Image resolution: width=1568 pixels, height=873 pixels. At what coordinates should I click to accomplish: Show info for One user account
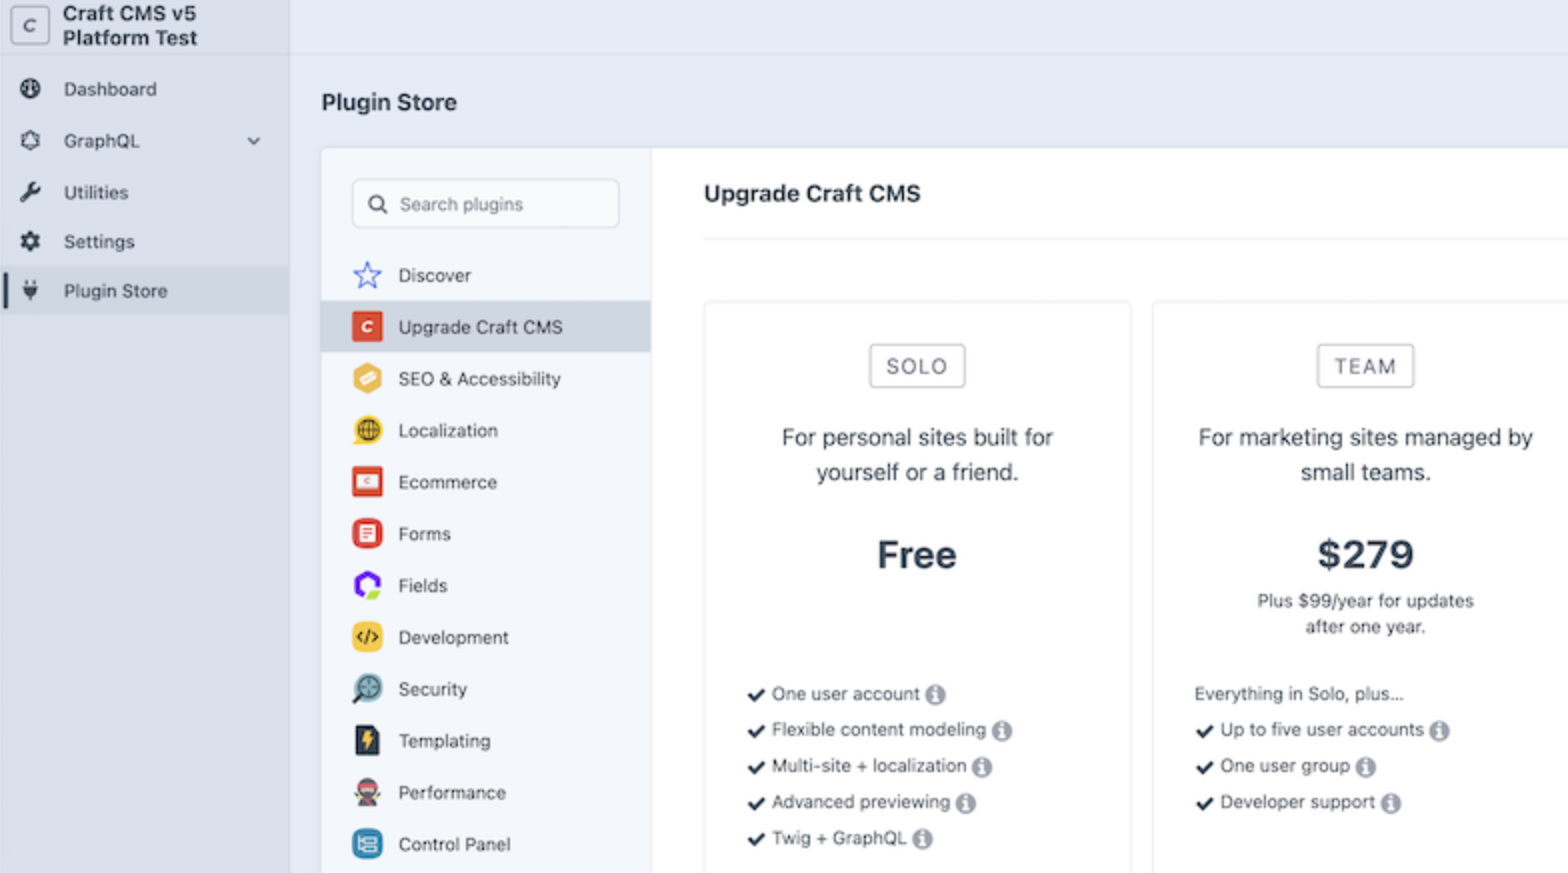pyautogui.click(x=935, y=694)
